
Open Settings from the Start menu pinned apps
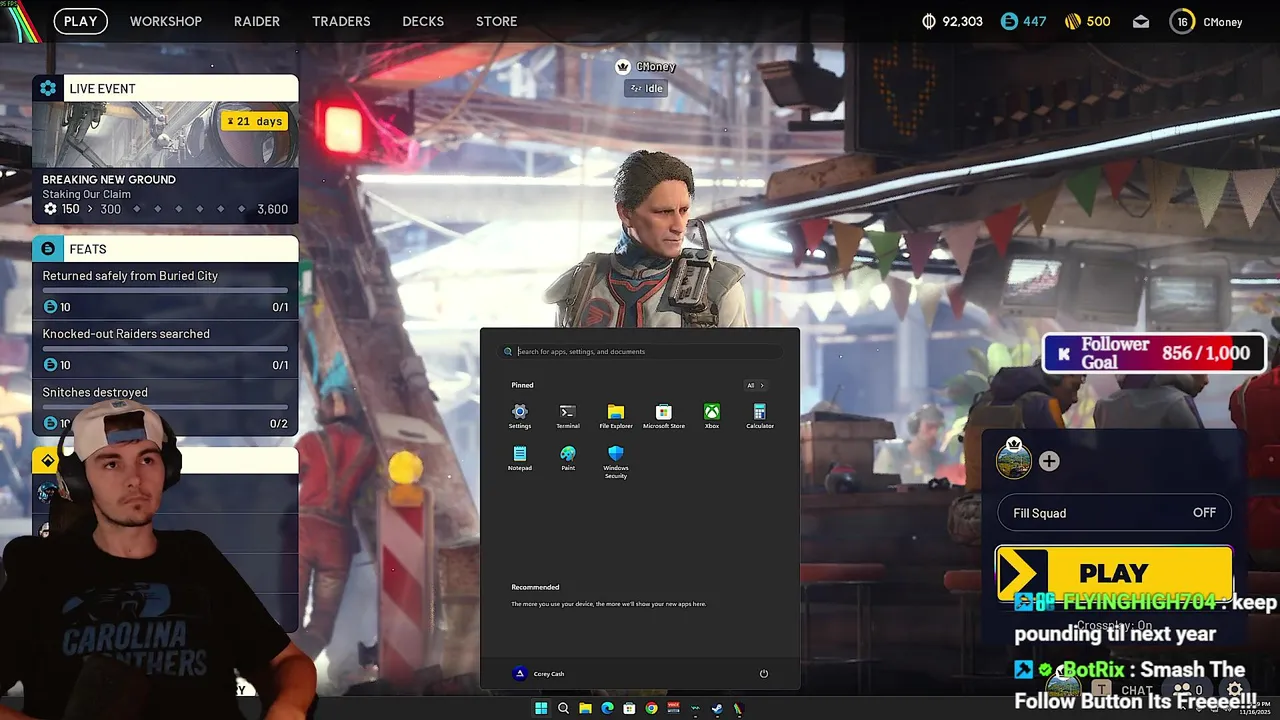[520, 416]
